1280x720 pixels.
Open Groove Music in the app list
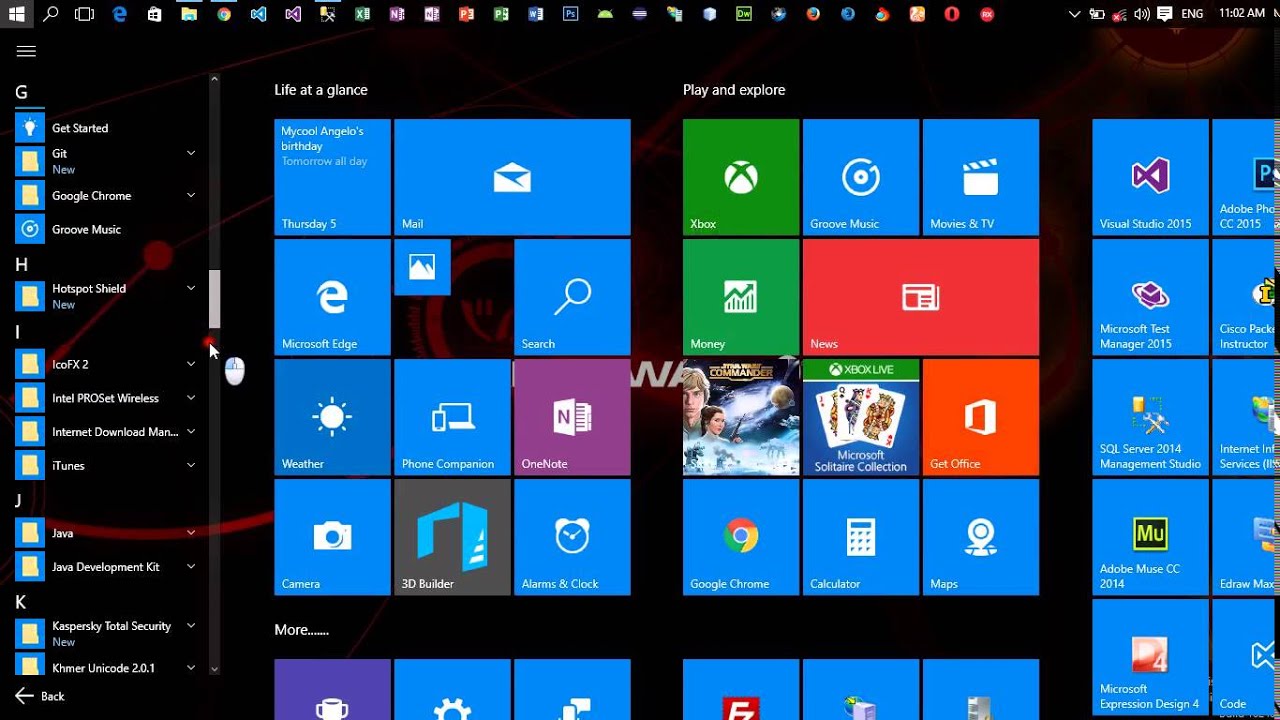[x=108, y=229]
